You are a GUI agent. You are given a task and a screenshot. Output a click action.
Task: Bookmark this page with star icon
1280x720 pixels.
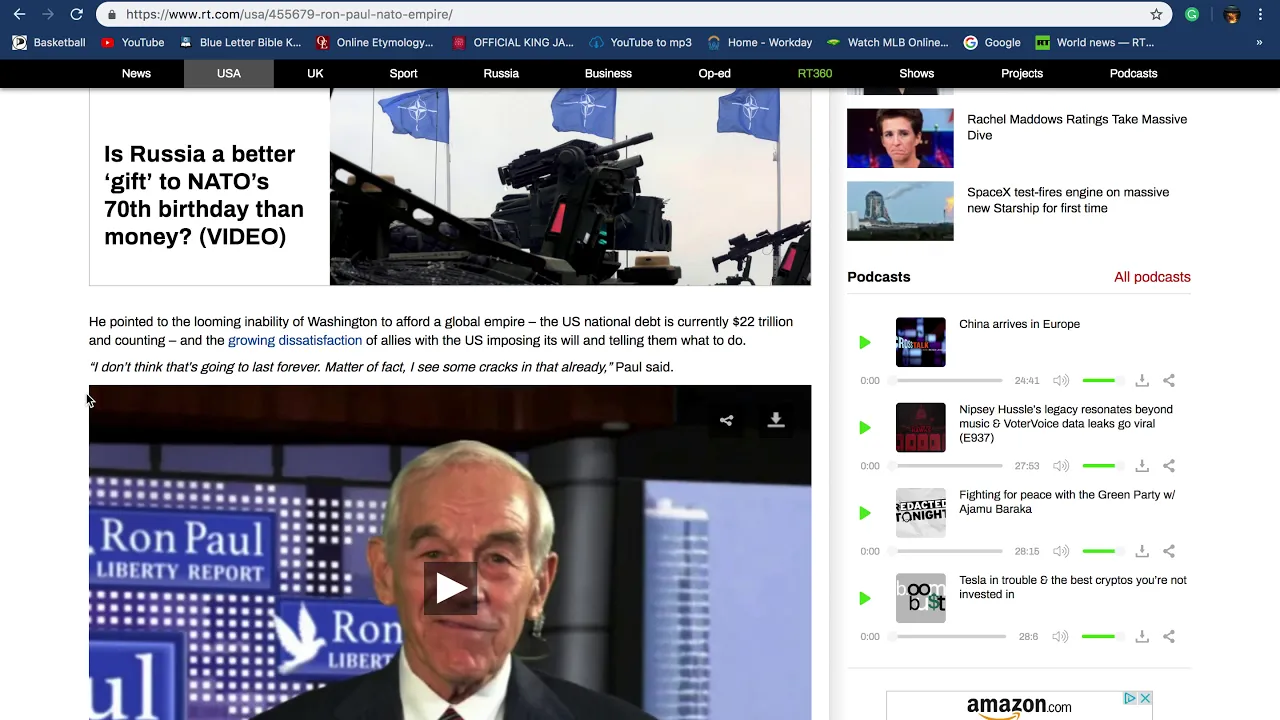(x=1156, y=14)
